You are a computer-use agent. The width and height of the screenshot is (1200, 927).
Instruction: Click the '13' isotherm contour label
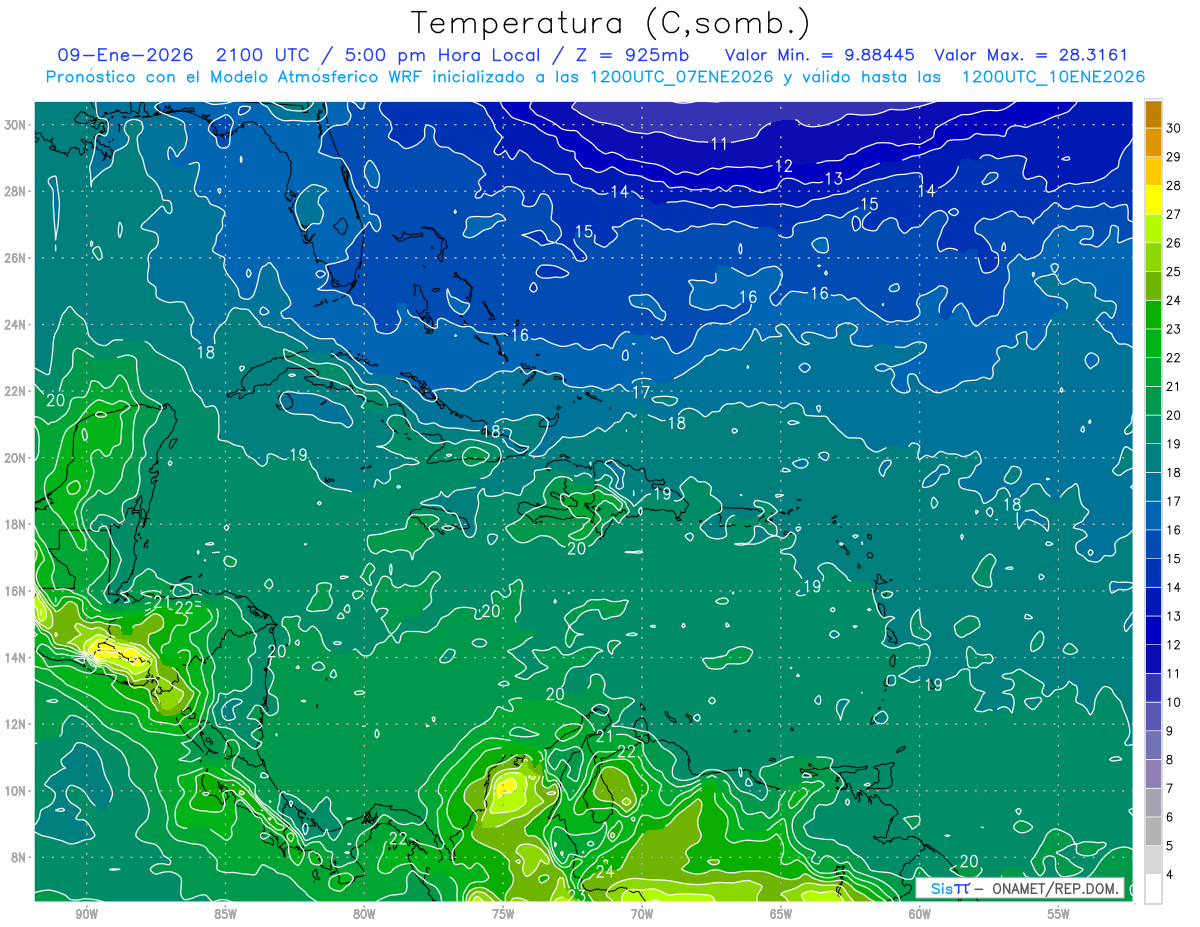point(834,179)
